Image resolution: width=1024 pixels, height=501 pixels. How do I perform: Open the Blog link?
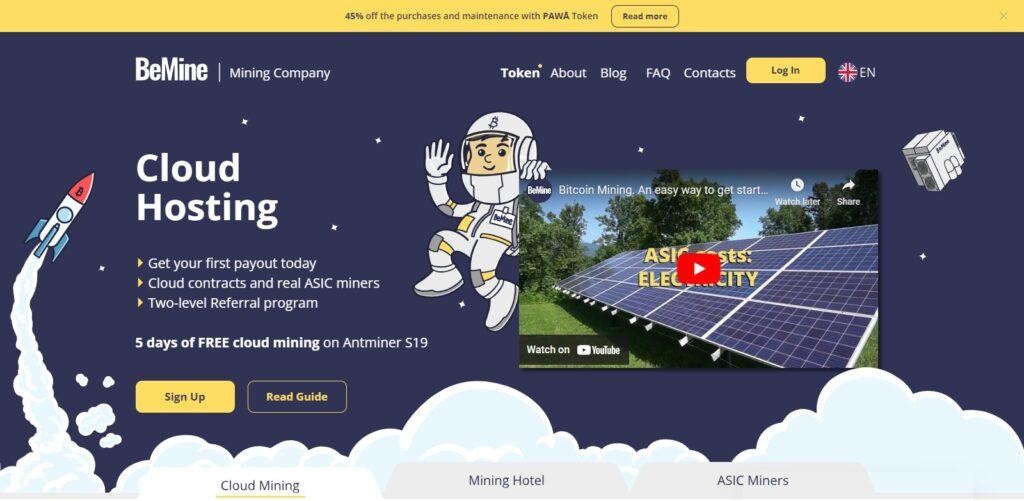tap(613, 73)
